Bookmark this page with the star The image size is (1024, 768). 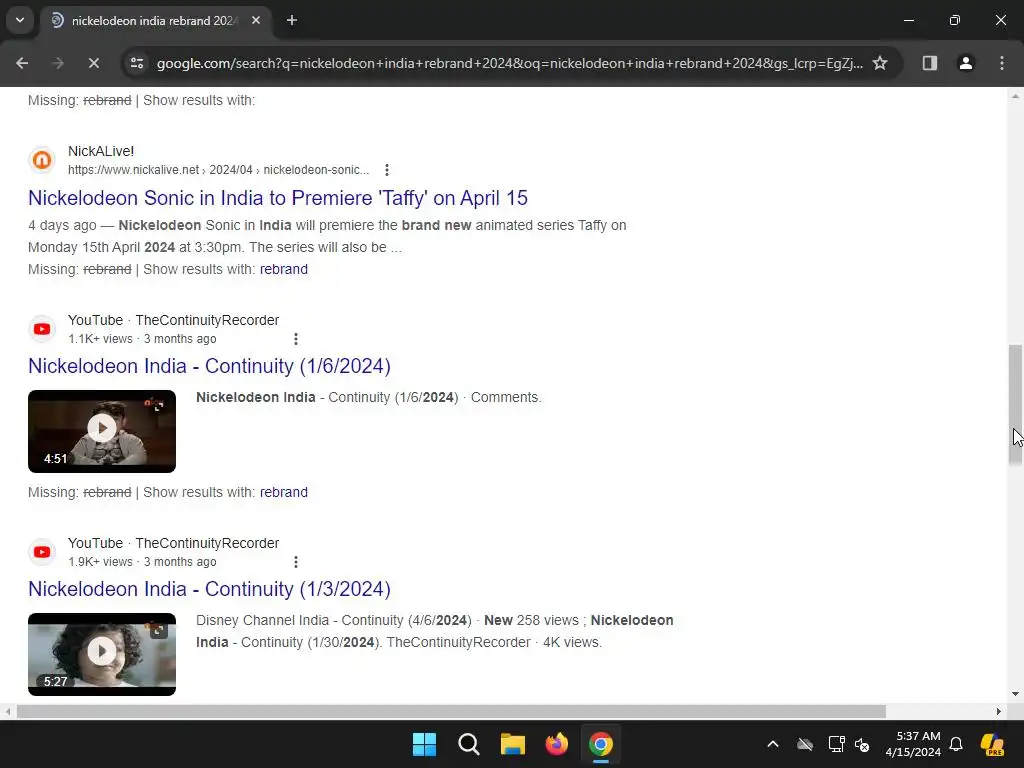point(880,63)
